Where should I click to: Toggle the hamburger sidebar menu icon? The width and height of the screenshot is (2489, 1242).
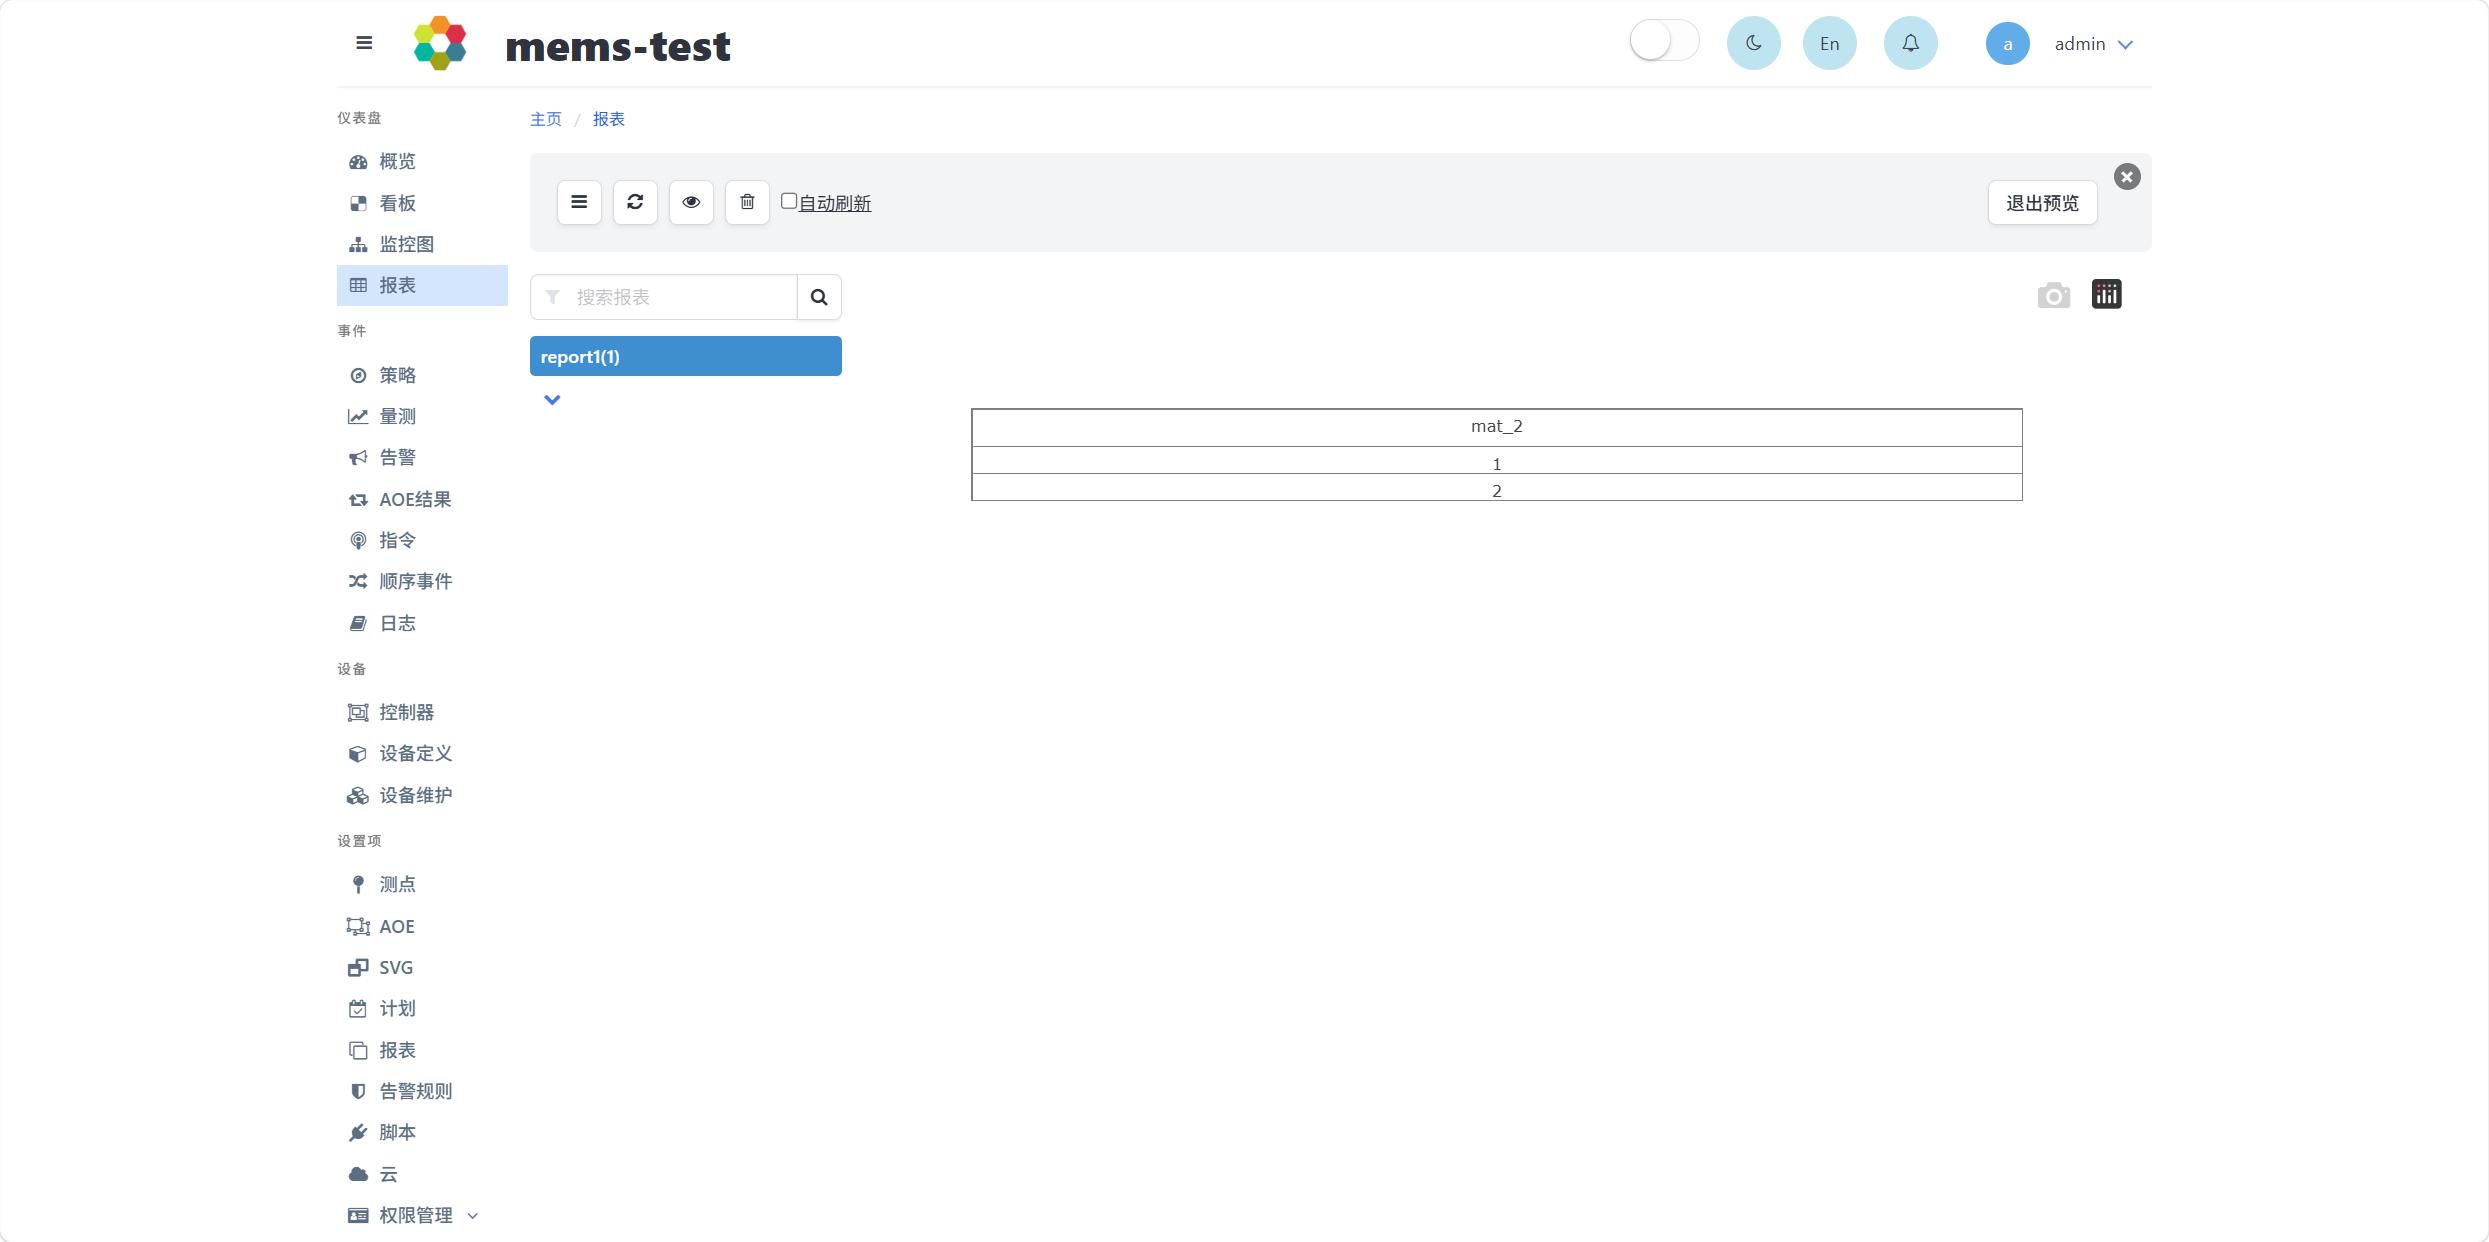coord(364,43)
